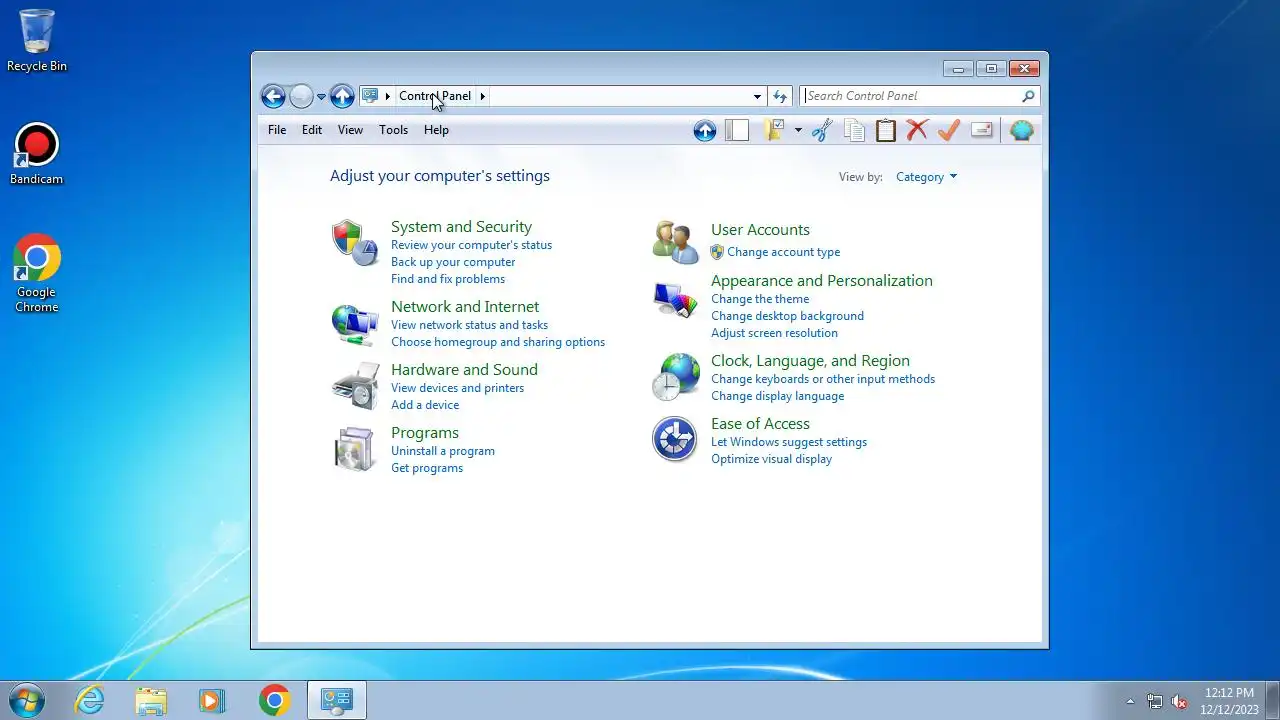The image size is (1280, 720).
Task: Open the Windows Start button
Action: click(x=27, y=700)
